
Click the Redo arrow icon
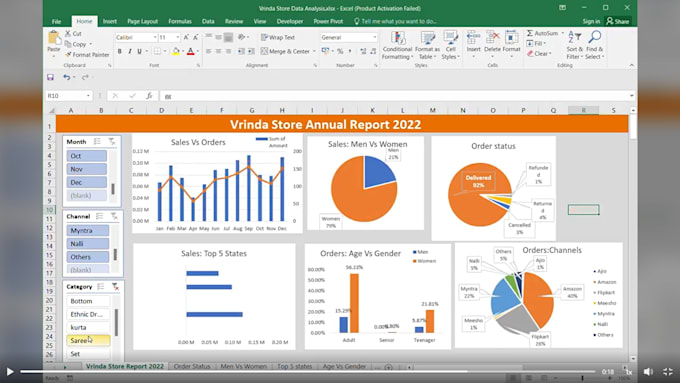coord(85,77)
